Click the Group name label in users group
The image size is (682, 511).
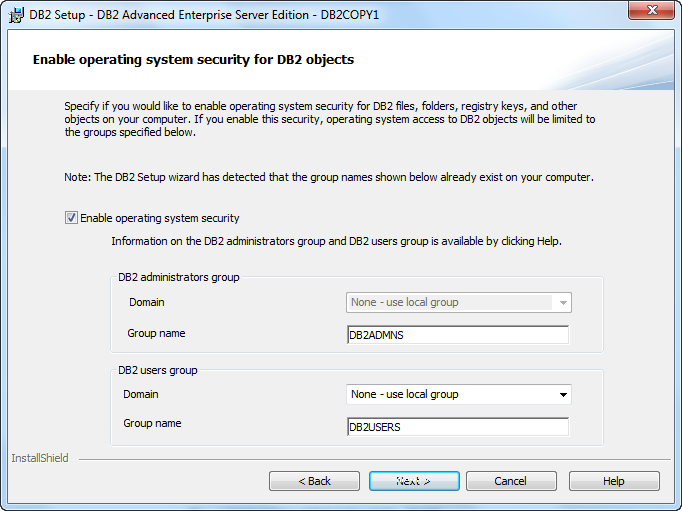pos(152,423)
